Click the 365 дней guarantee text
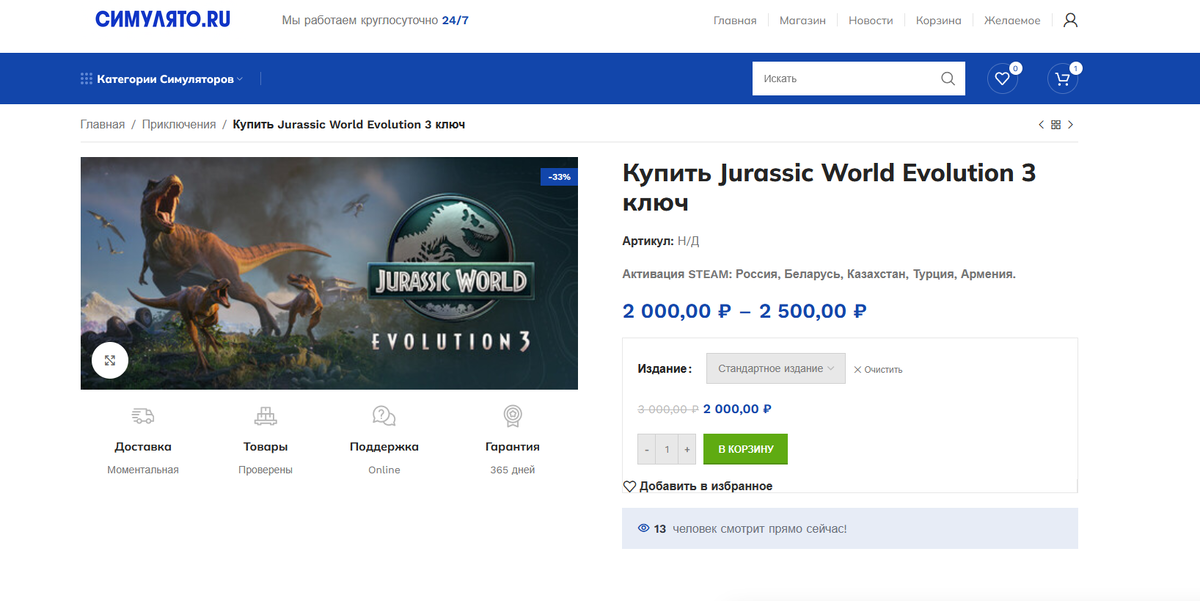 [512, 470]
